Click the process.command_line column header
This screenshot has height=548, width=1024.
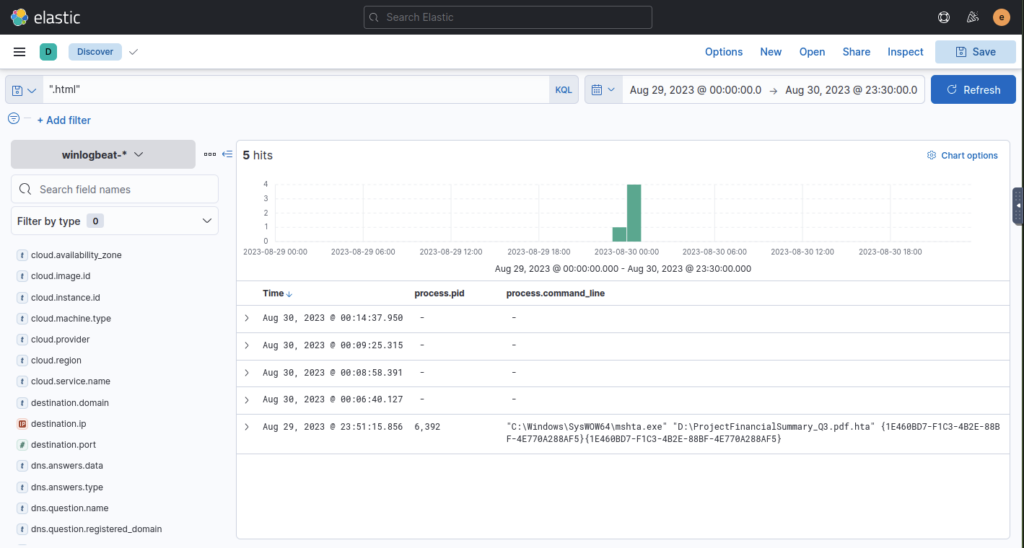click(555, 293)
